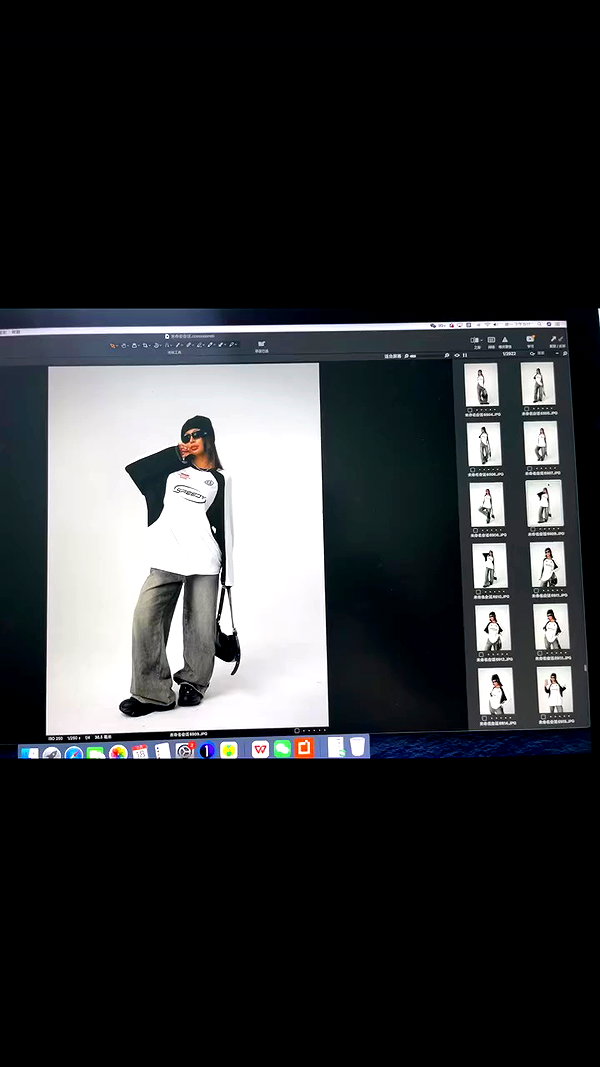
Task: Select the orange pointer cursor tool
Action: click(113, 345)
